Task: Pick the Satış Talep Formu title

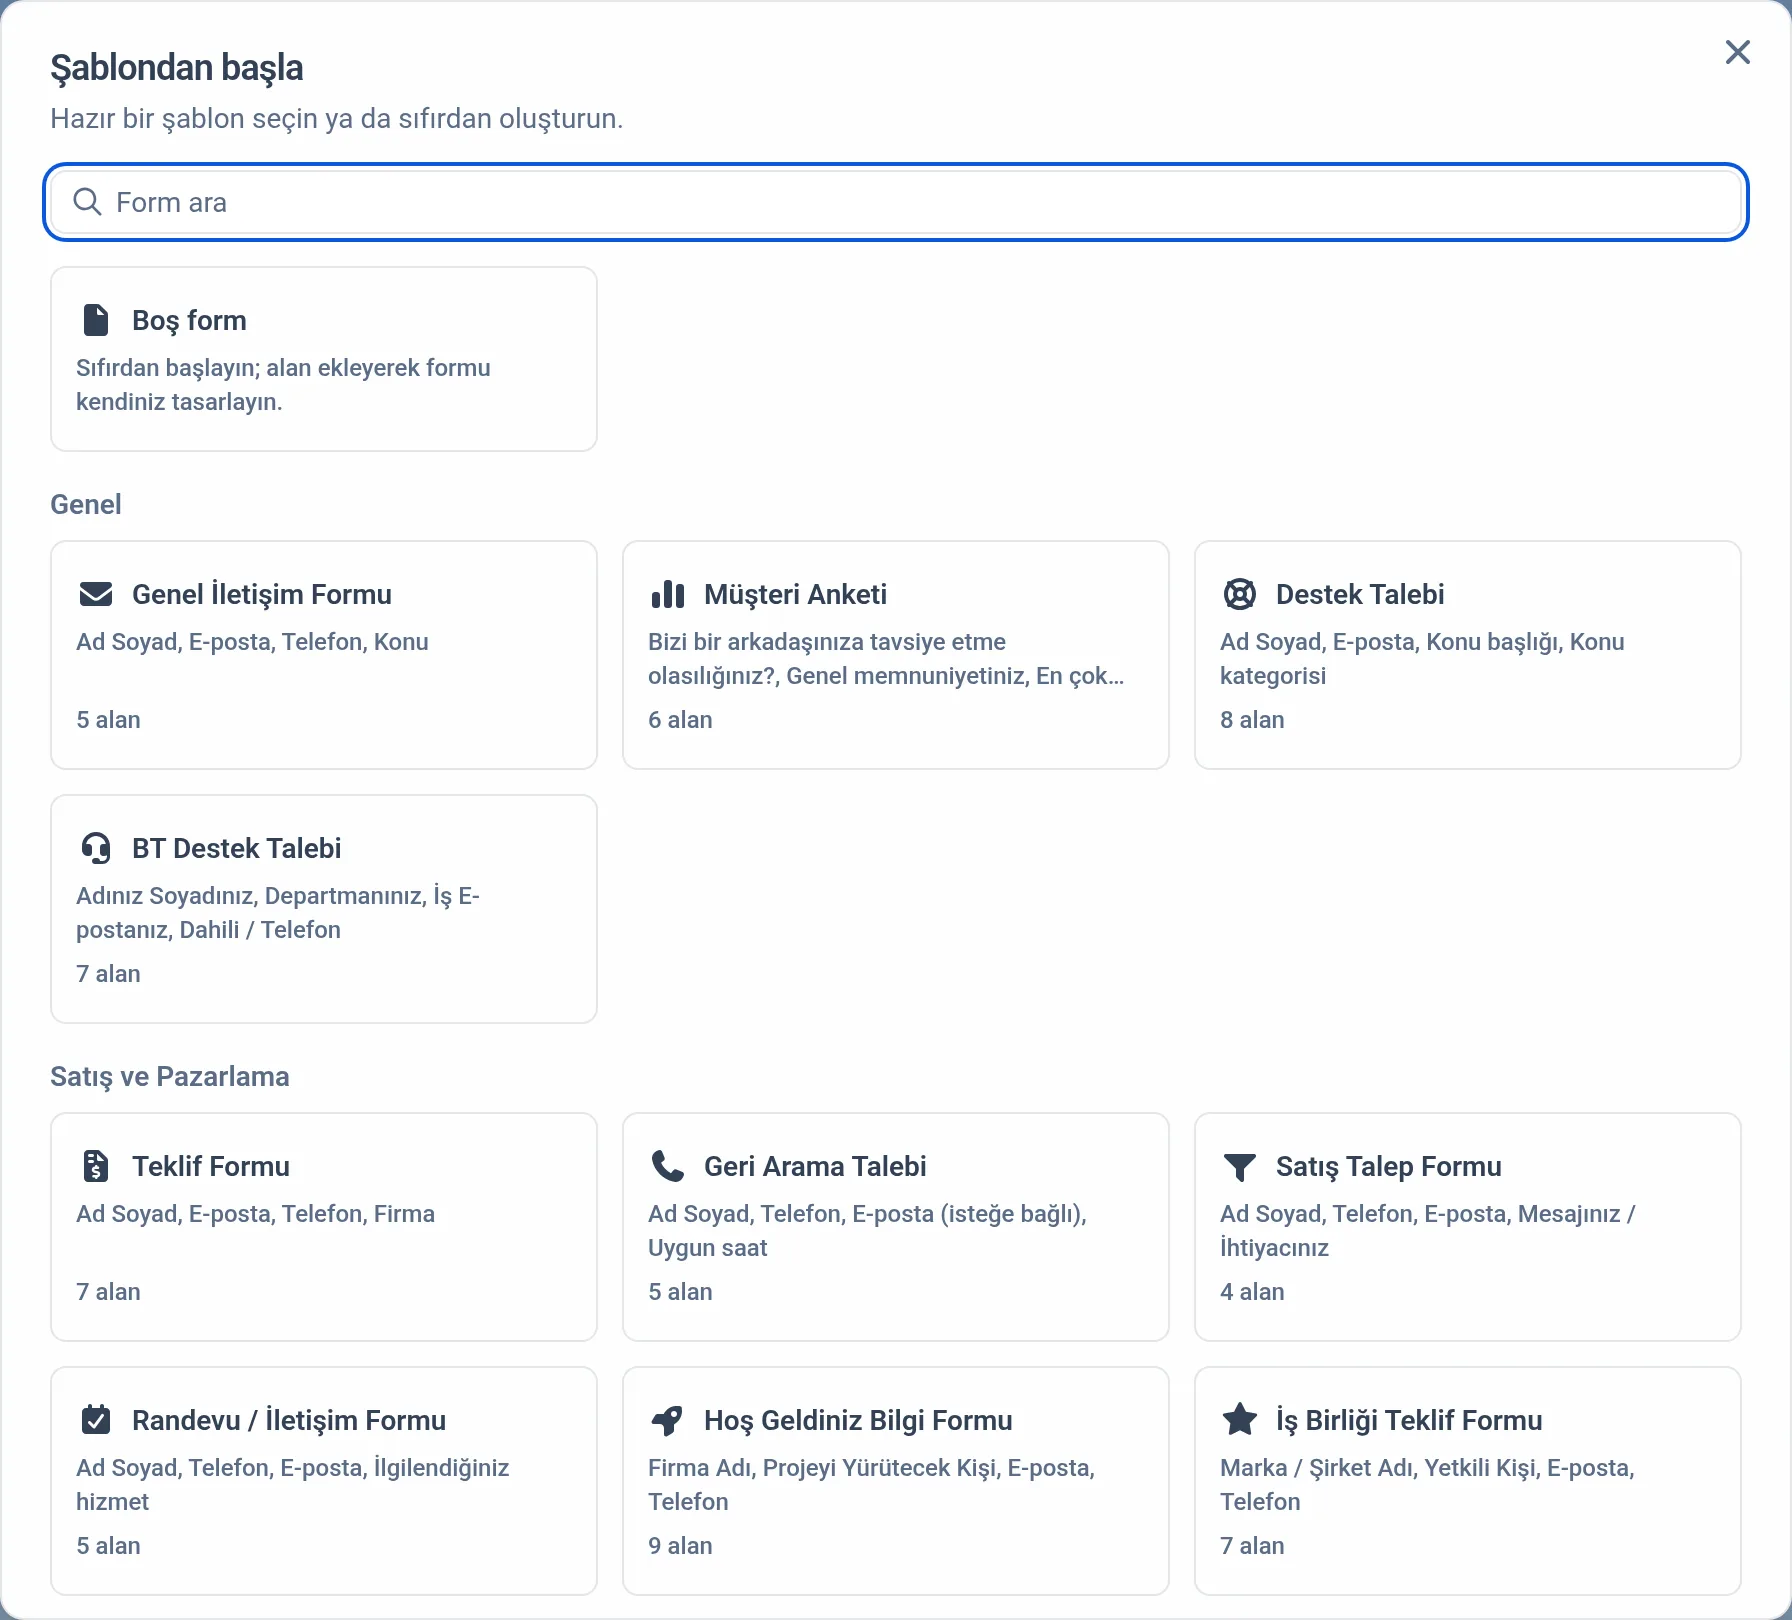Action: [x=1389, y=1166]
